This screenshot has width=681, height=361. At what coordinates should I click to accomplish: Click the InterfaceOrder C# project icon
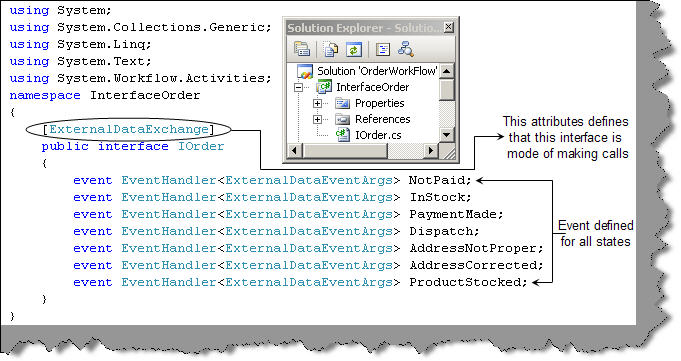coord(324,87)
